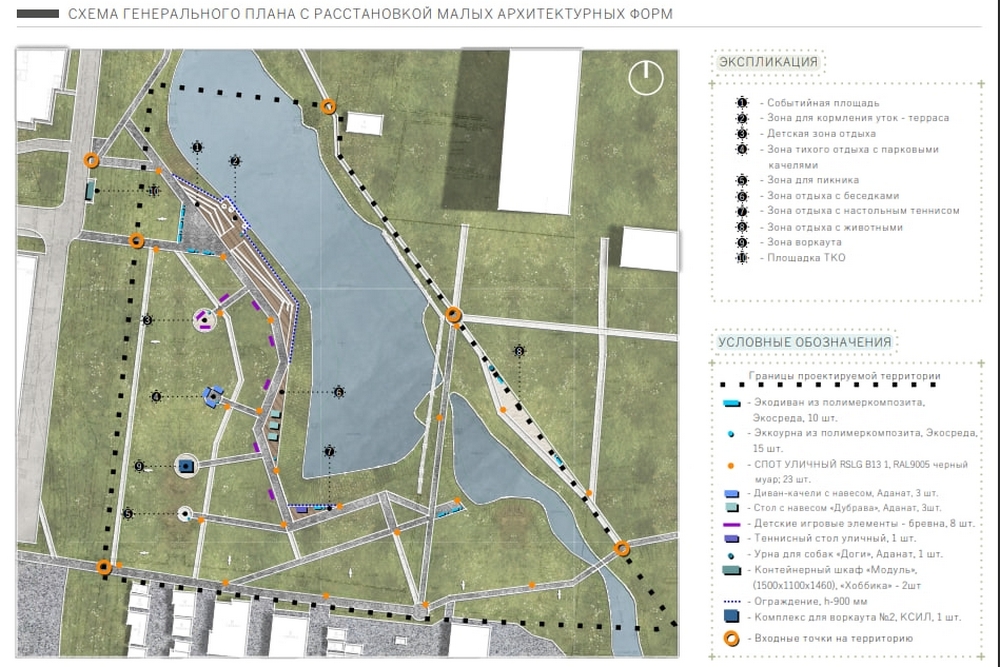The width and height of the screenshot is (1000, 667).
Task: Click the purple line legend swatch for бревна
Action: pyautogui.click(x=733, y=523)
